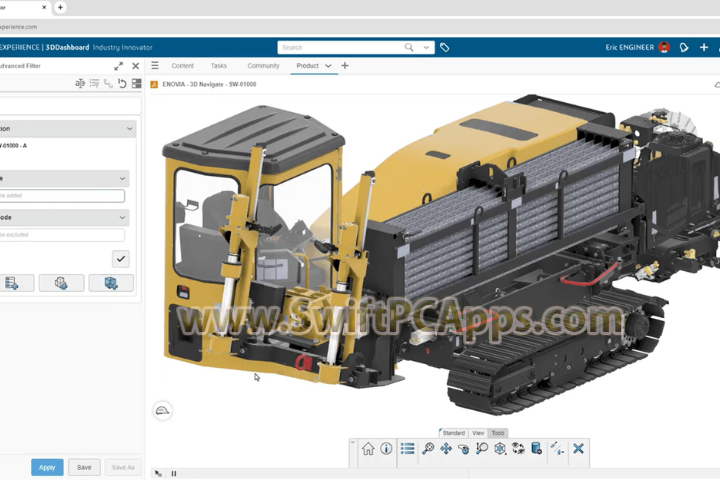Image resolution: width=720 pixels, height=480 pixels.
Task: Click the icon left of the toolbar X
Action: coord(557,448)
